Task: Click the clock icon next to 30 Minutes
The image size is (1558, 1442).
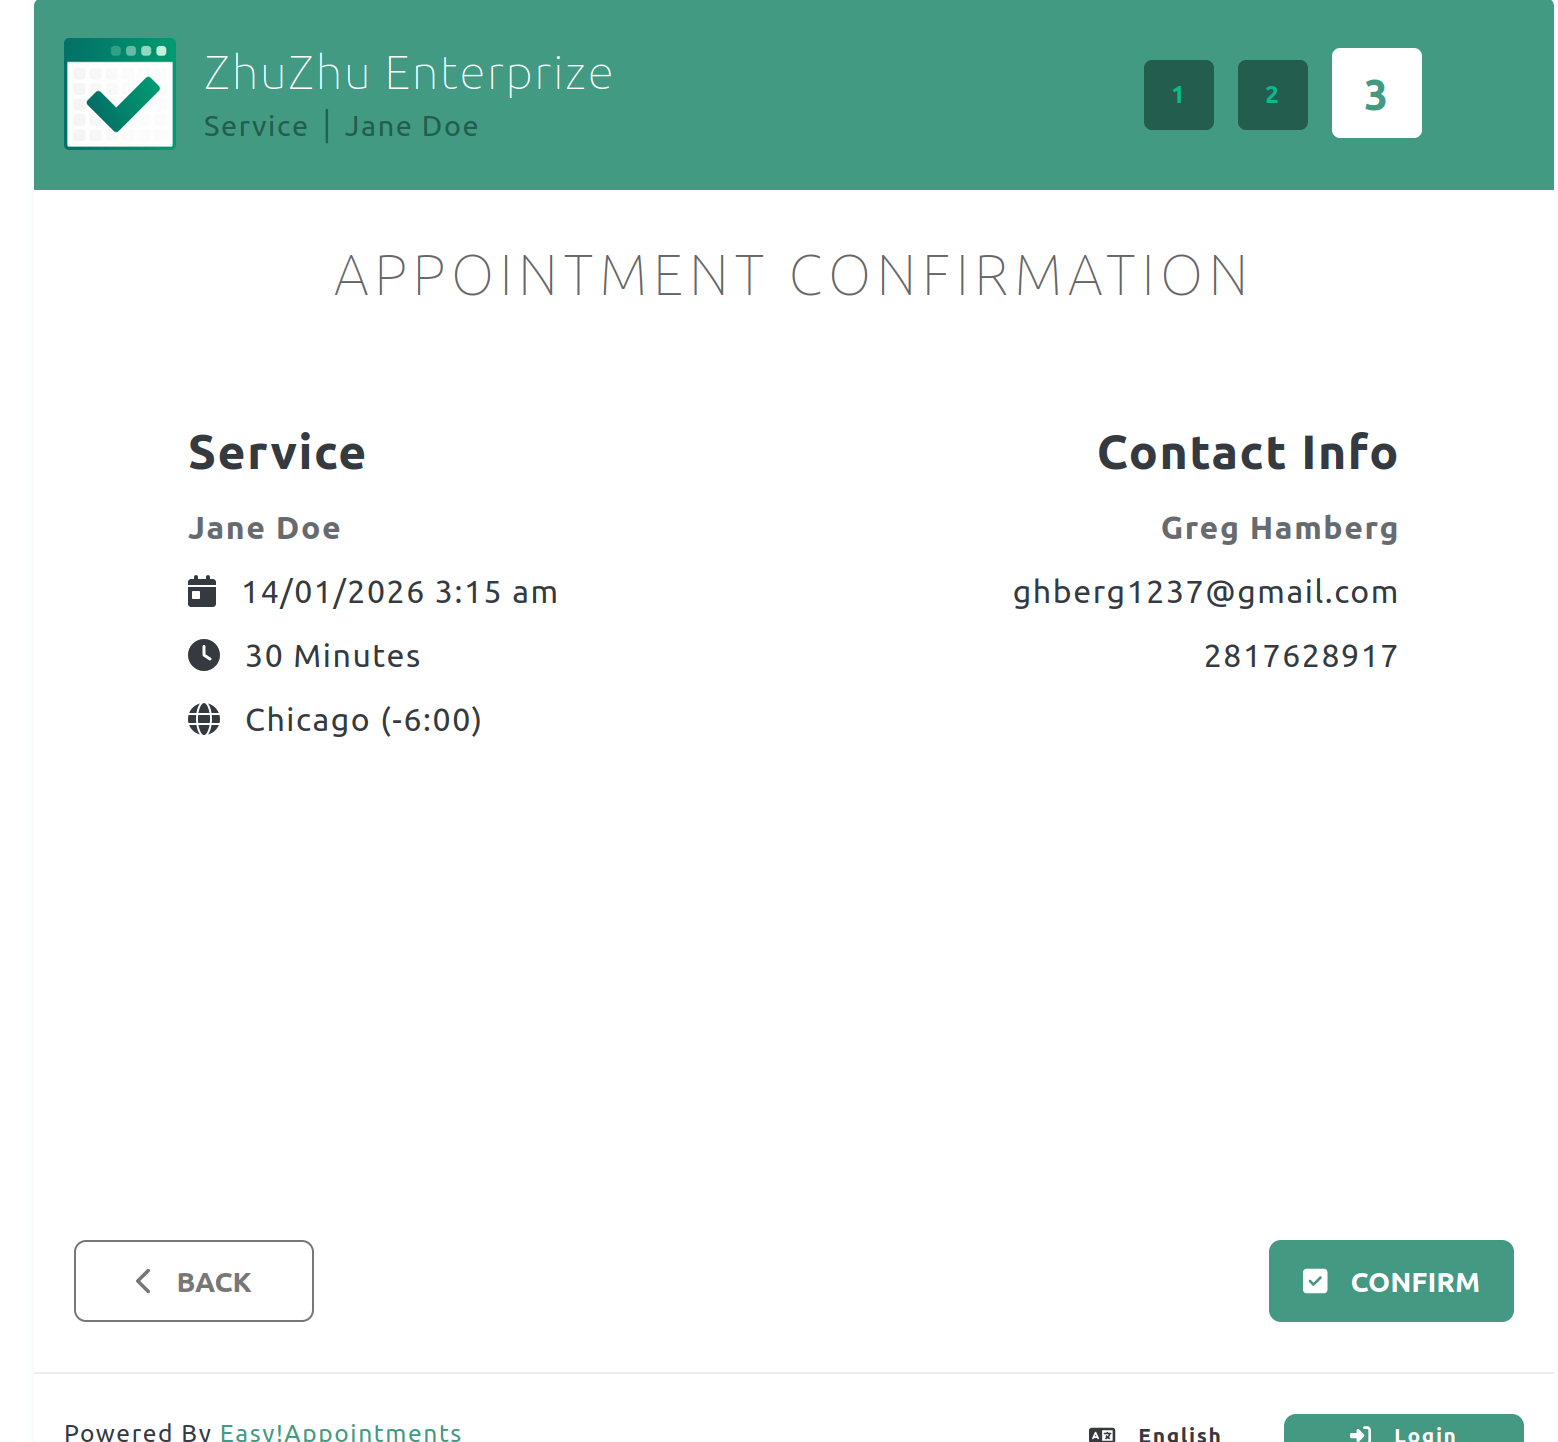Action: coord(204,656)
